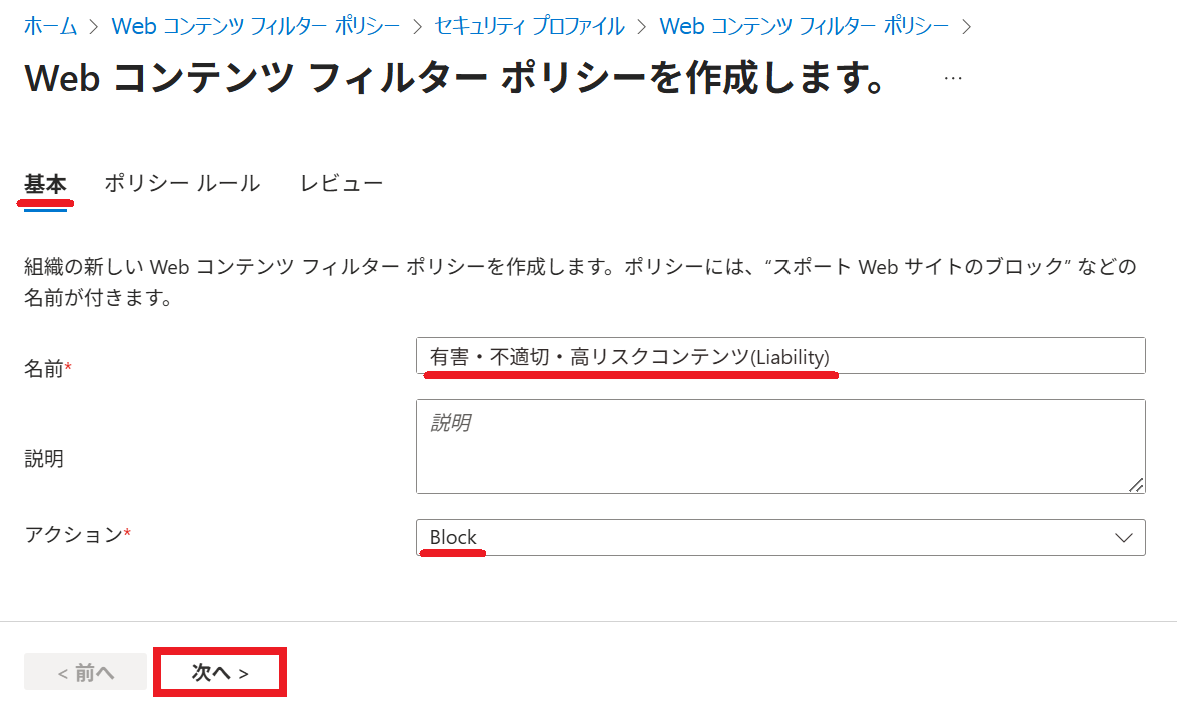1177x701 pixels.
Task: Click the chevron after セキュリティ プロファイル breadcrumb
Action: (641, 27)
